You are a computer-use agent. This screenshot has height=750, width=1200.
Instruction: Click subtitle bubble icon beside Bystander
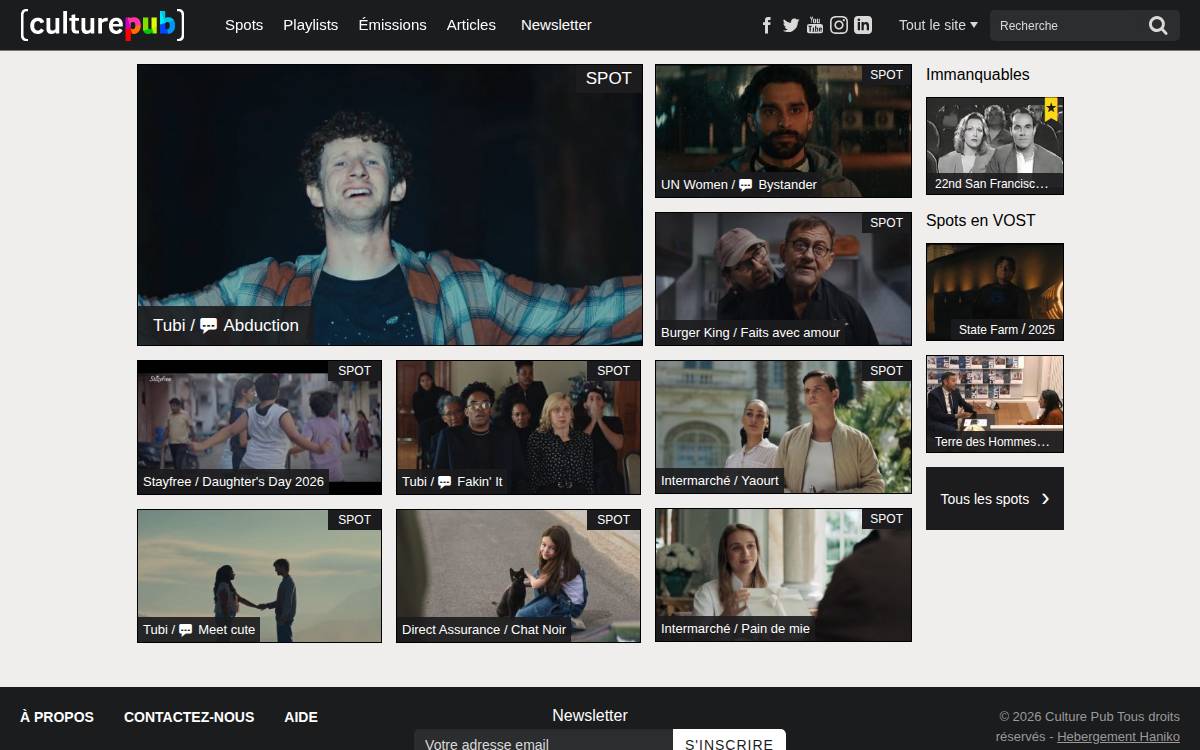[x=746, y=185]
